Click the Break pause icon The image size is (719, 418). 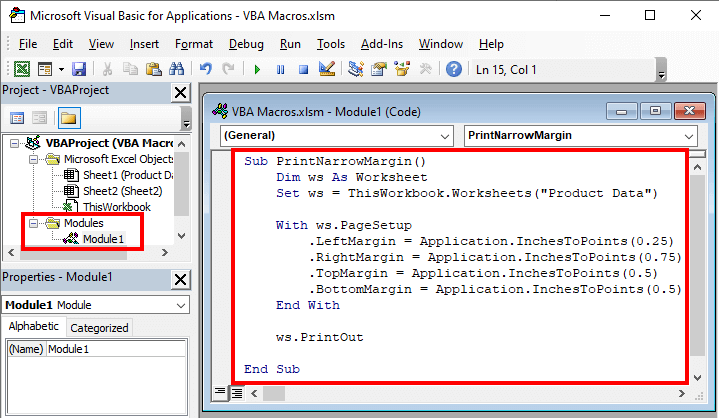[280, 70]
